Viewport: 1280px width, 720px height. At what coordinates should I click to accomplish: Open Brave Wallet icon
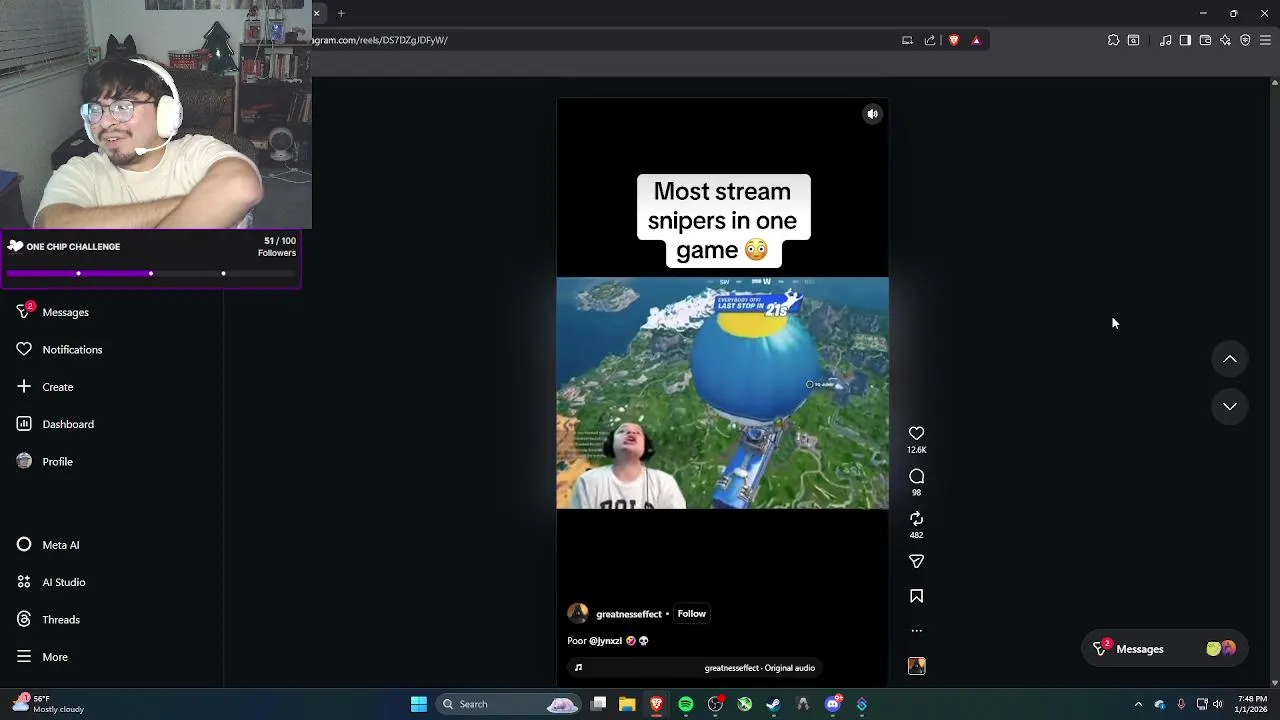click(1205, 40)
